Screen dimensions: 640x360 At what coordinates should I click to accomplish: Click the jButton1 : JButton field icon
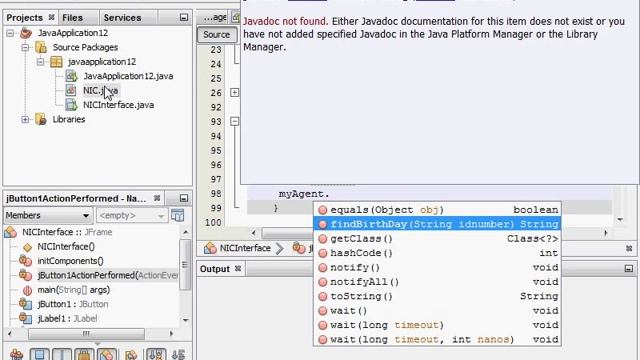pos(25,304)
